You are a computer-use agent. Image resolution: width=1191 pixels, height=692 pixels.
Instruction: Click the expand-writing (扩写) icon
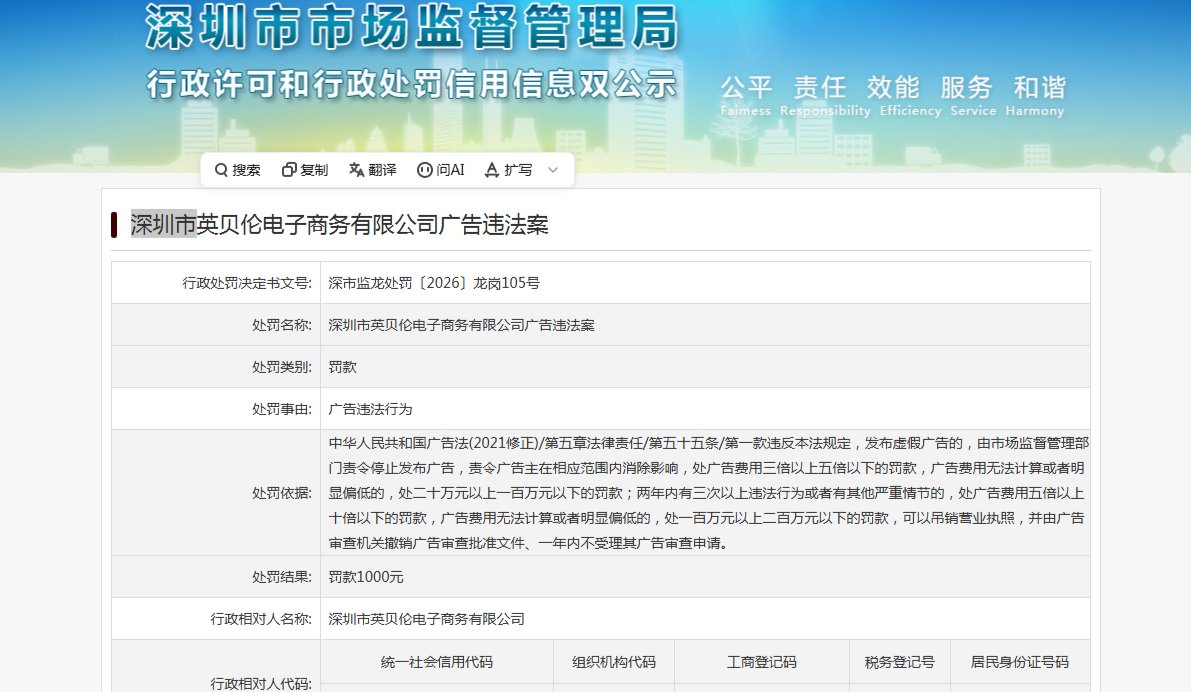point(491,170)
